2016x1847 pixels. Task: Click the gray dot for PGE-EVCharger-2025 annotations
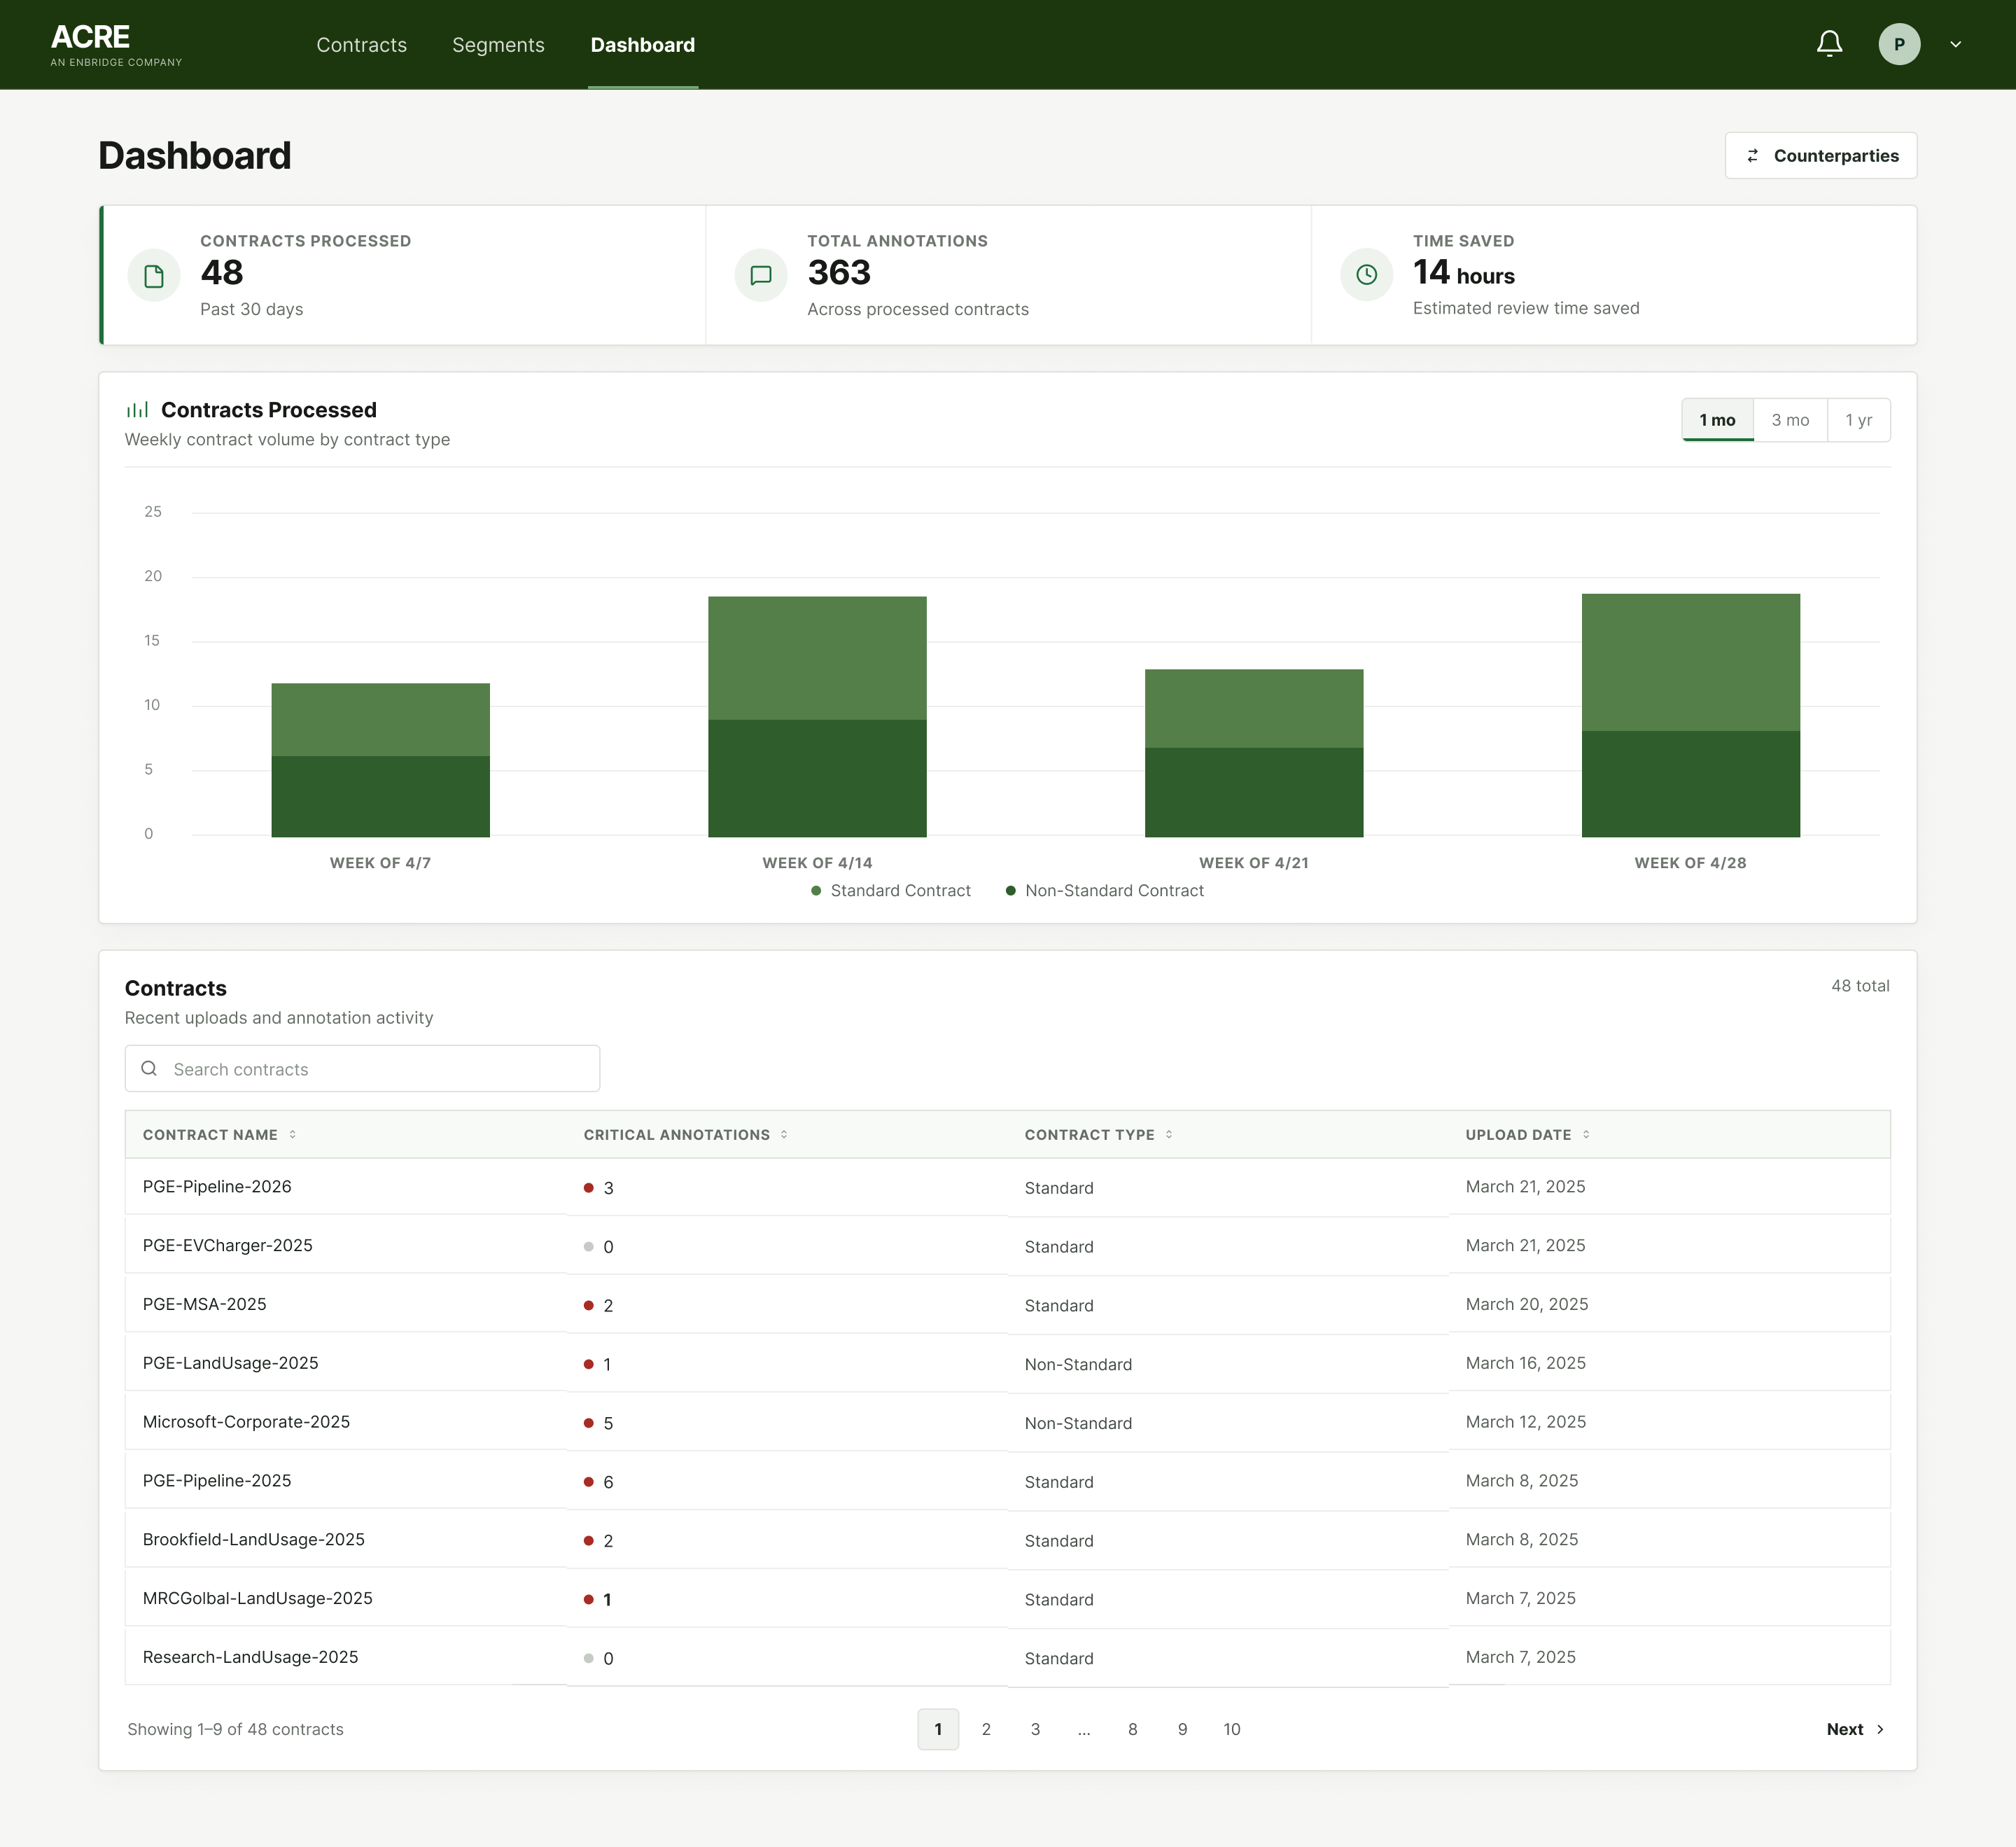pyautogui.click(x=588, y=1247)
